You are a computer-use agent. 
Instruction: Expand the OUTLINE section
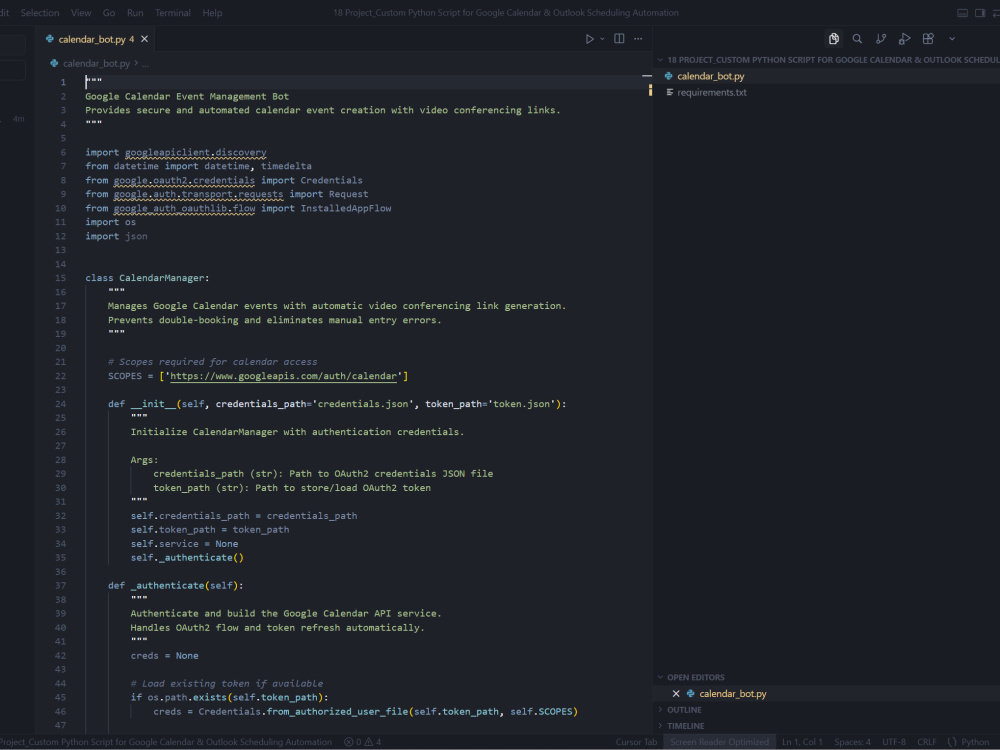tap(827, 710)
